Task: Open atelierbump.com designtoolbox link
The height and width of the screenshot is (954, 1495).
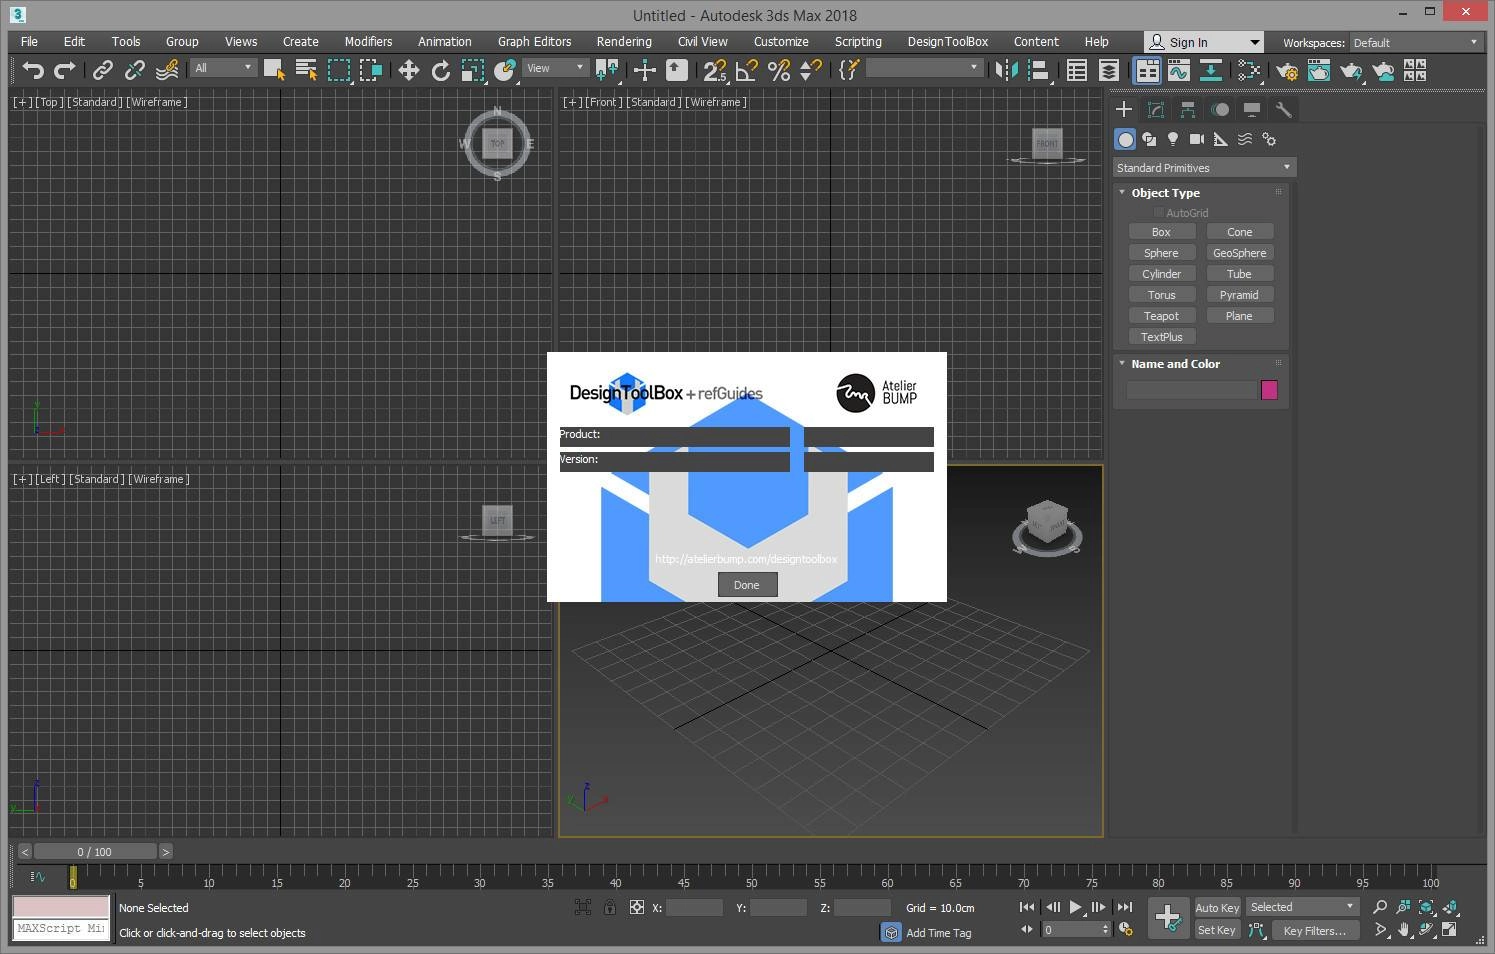Action: click(x=746, y=559)
